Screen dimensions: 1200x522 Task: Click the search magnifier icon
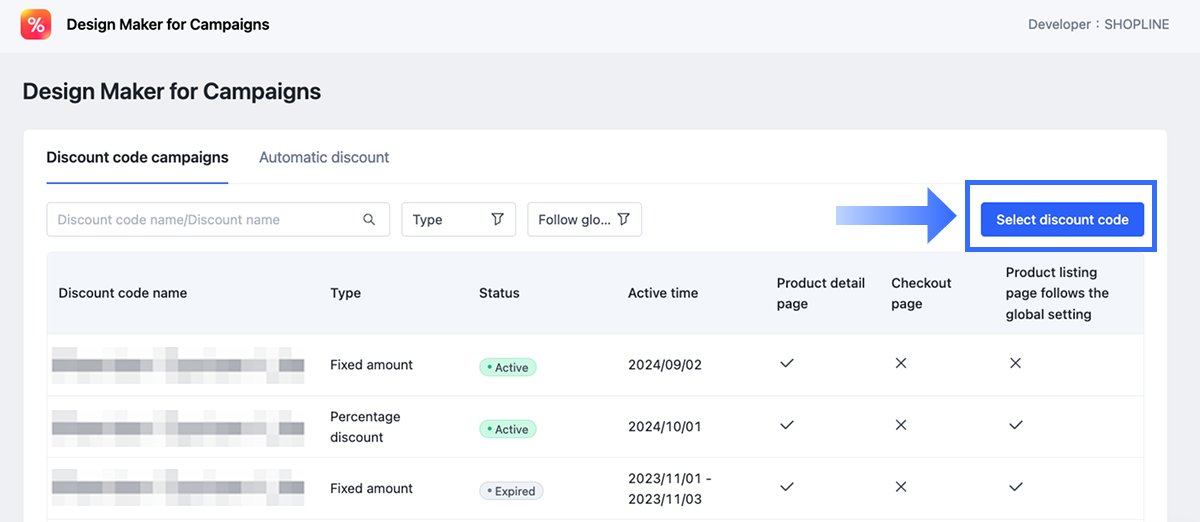coord(369,220)
